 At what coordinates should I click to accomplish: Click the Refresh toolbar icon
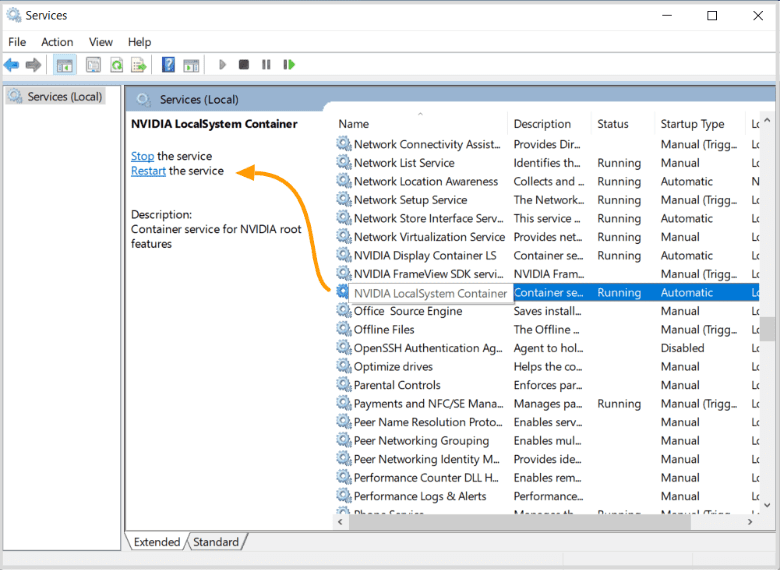116,65
